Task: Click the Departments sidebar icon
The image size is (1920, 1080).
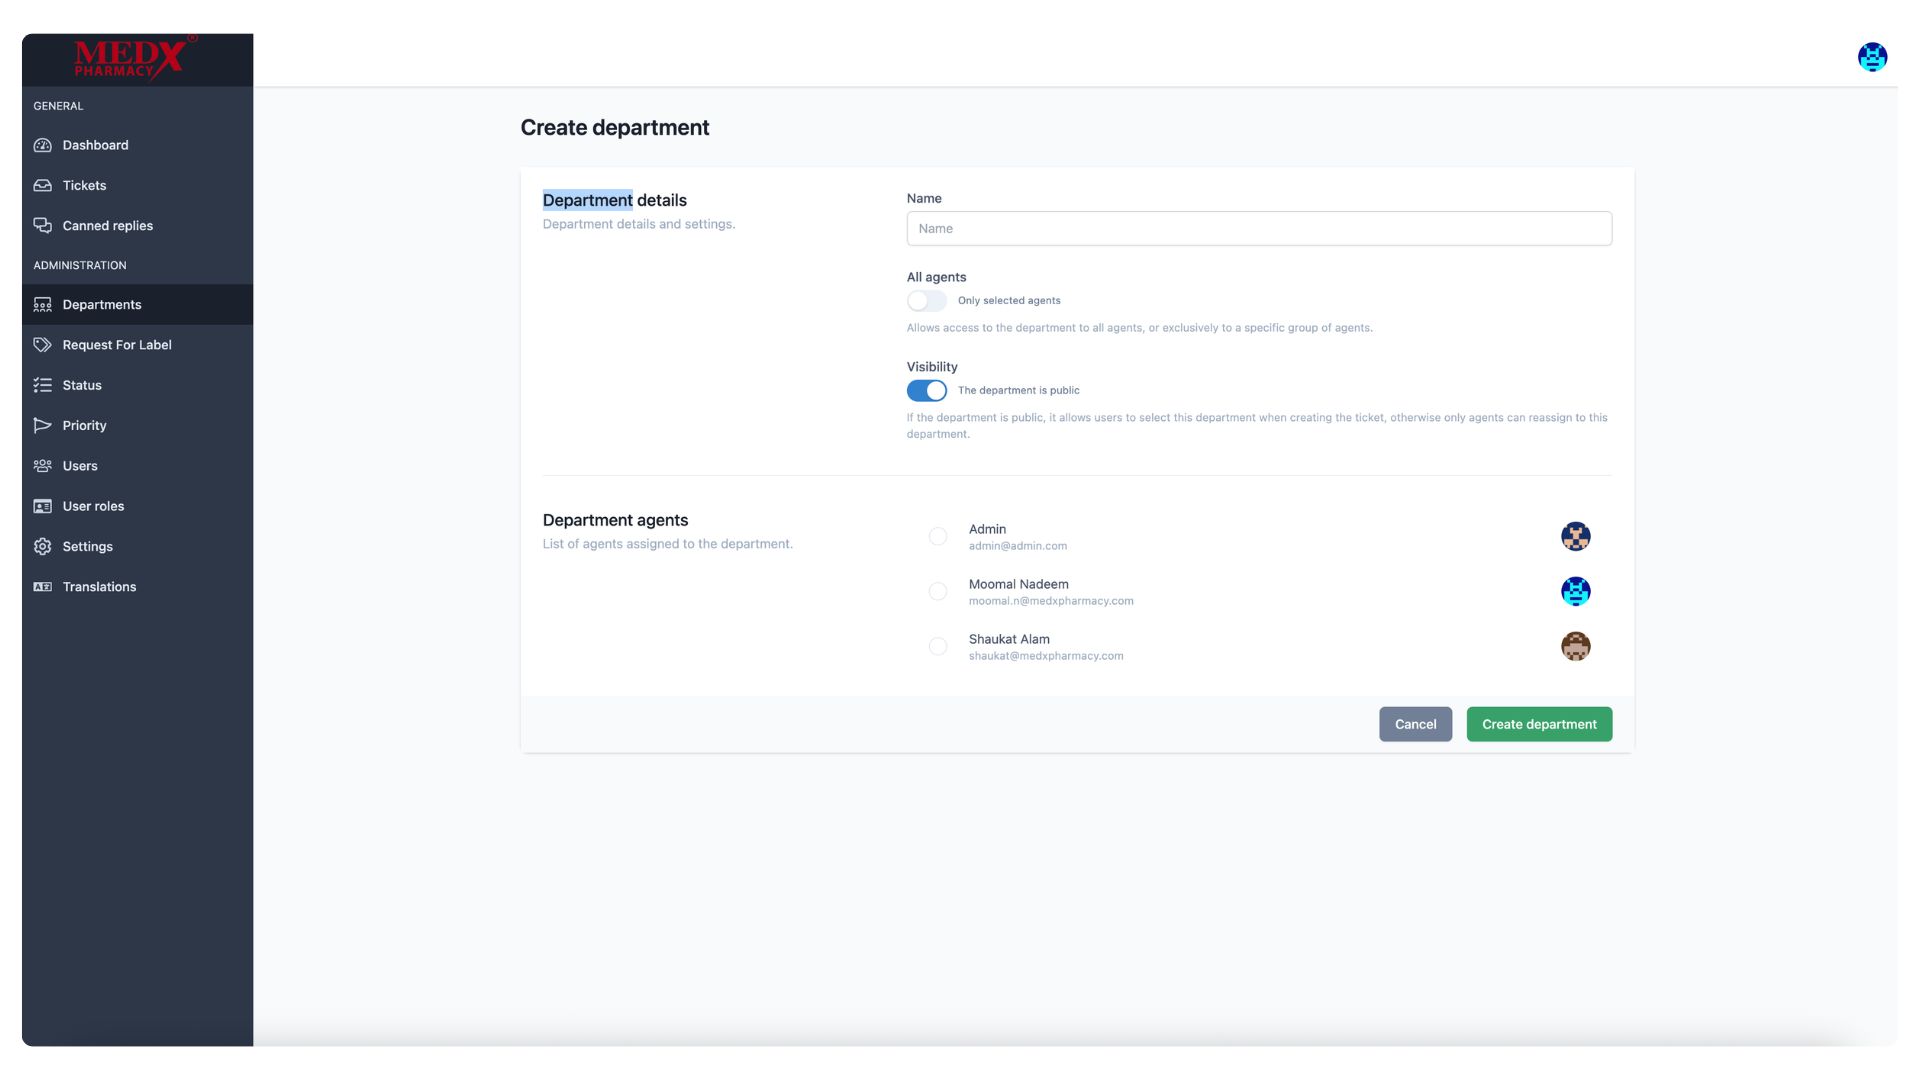Action: (x=42, y=305)
